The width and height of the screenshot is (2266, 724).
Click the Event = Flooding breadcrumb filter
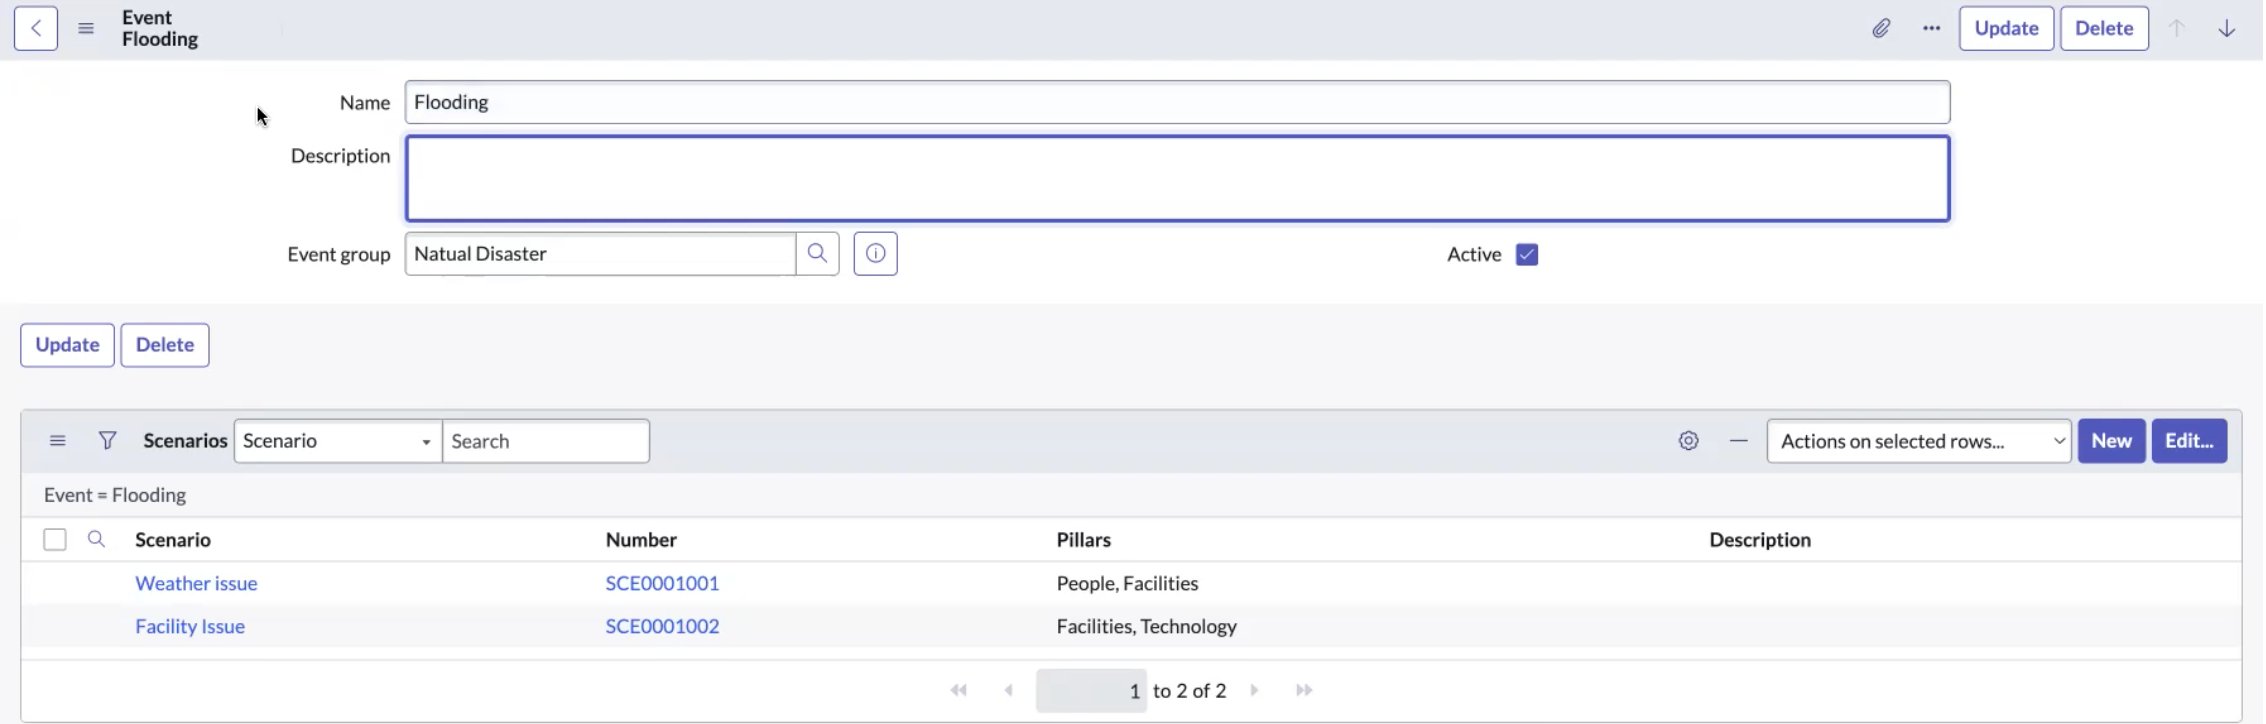click(x=115, y=495)
